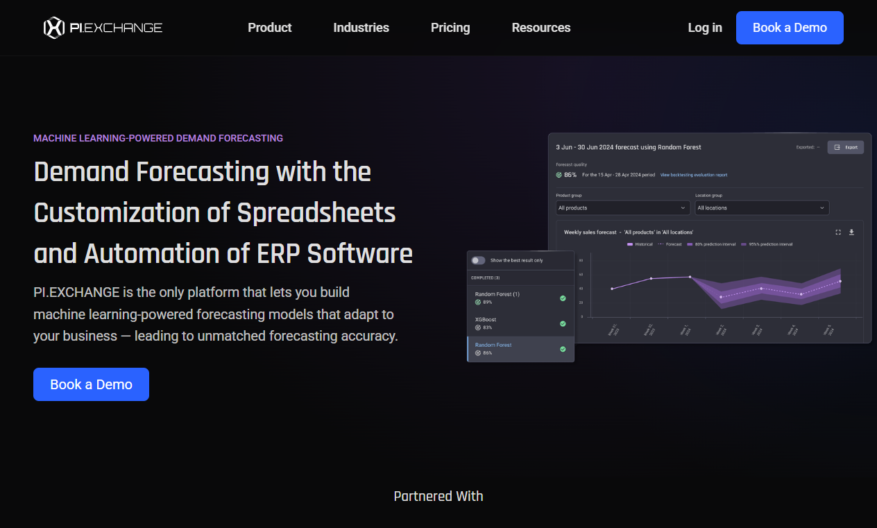Viewport: 877px width, 528px height.
Task: Click the 95% prediction interval legend
Action: pos(767,244)
